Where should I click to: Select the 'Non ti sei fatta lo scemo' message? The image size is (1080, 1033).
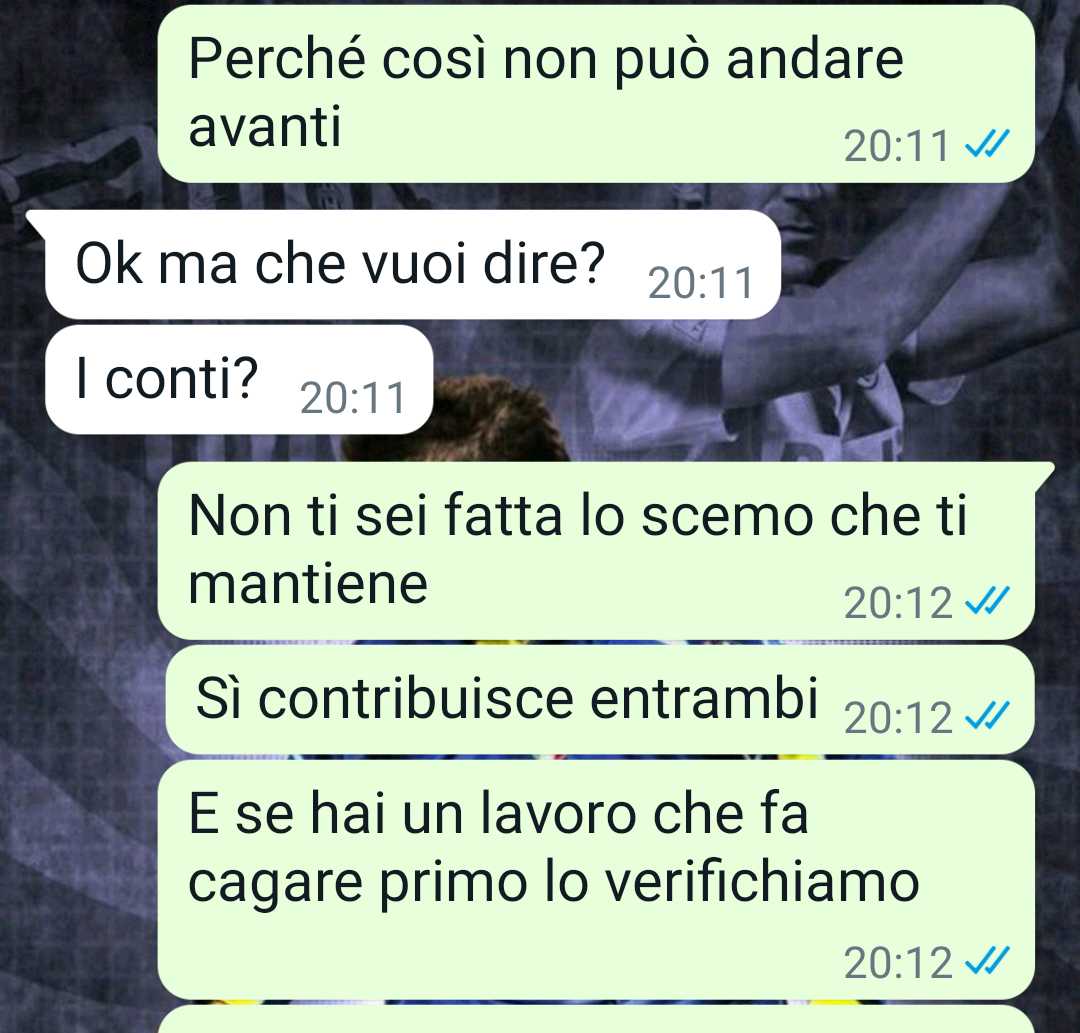coord(596,551)
